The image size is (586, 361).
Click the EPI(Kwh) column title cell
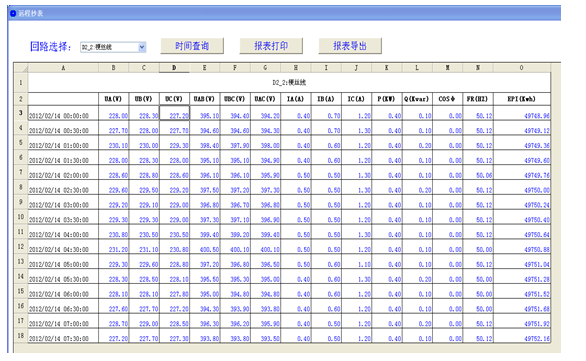click(522, 99)
